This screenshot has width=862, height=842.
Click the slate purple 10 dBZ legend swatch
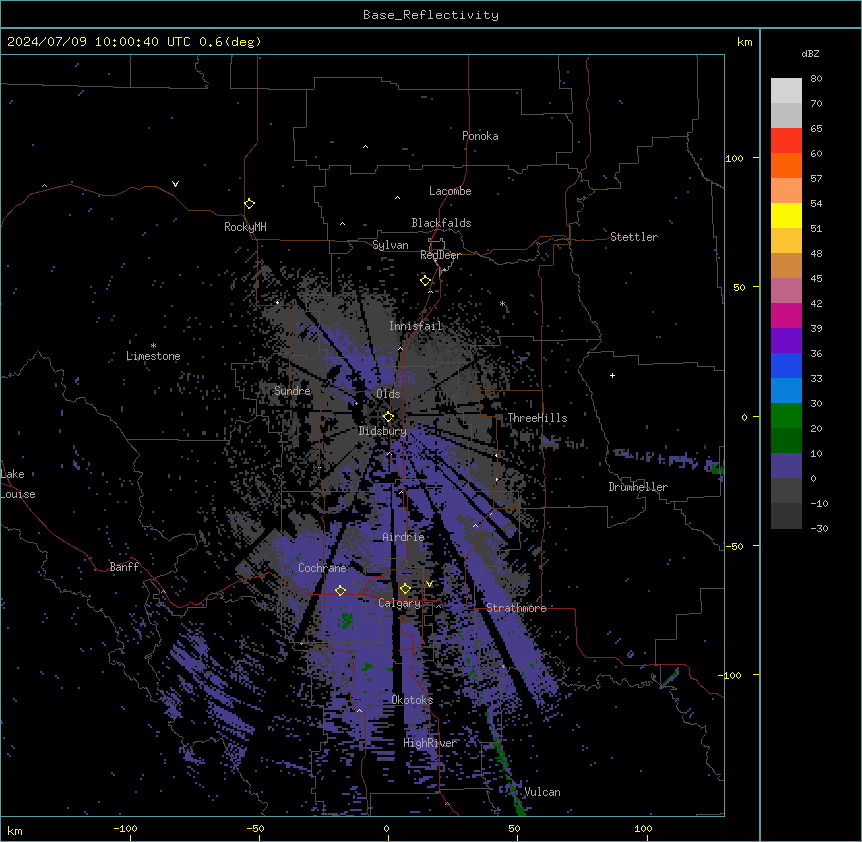point(786,466)
